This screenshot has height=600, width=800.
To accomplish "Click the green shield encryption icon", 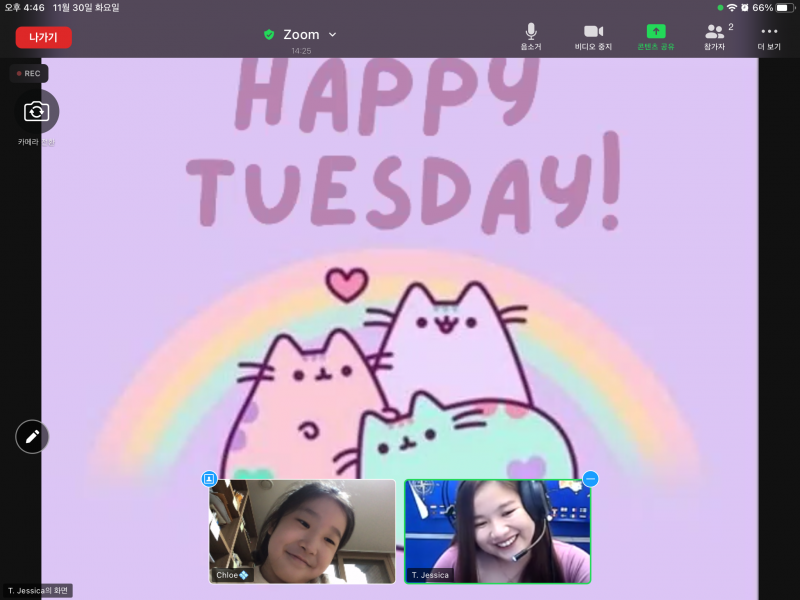I will [269, 35].
